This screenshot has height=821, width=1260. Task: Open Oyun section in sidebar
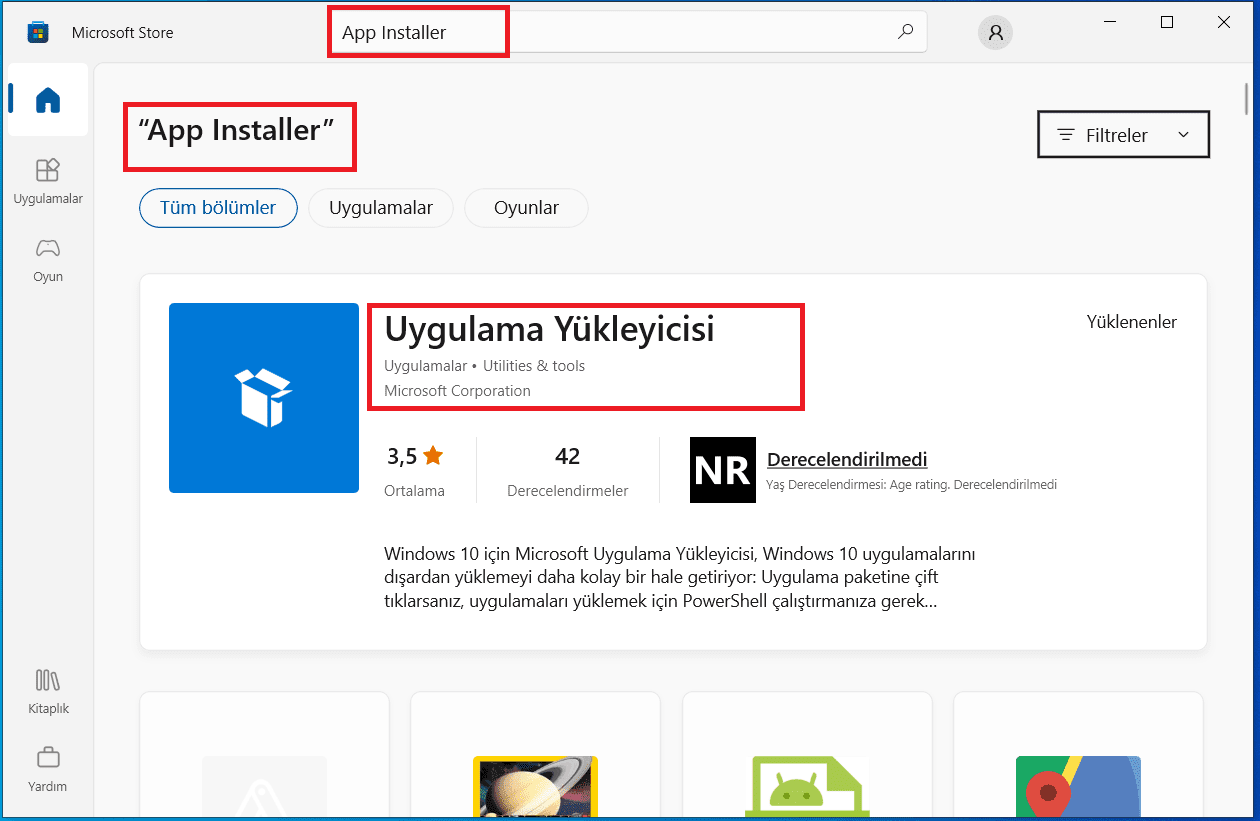tap(48, 259)
